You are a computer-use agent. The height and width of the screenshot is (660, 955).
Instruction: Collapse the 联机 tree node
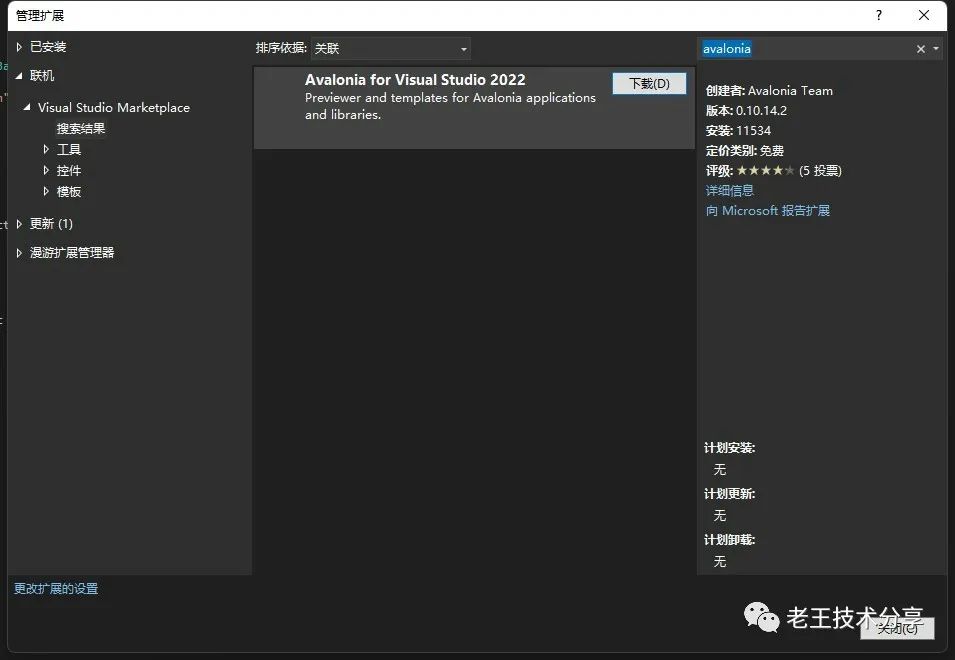click(x=19, y=75)
